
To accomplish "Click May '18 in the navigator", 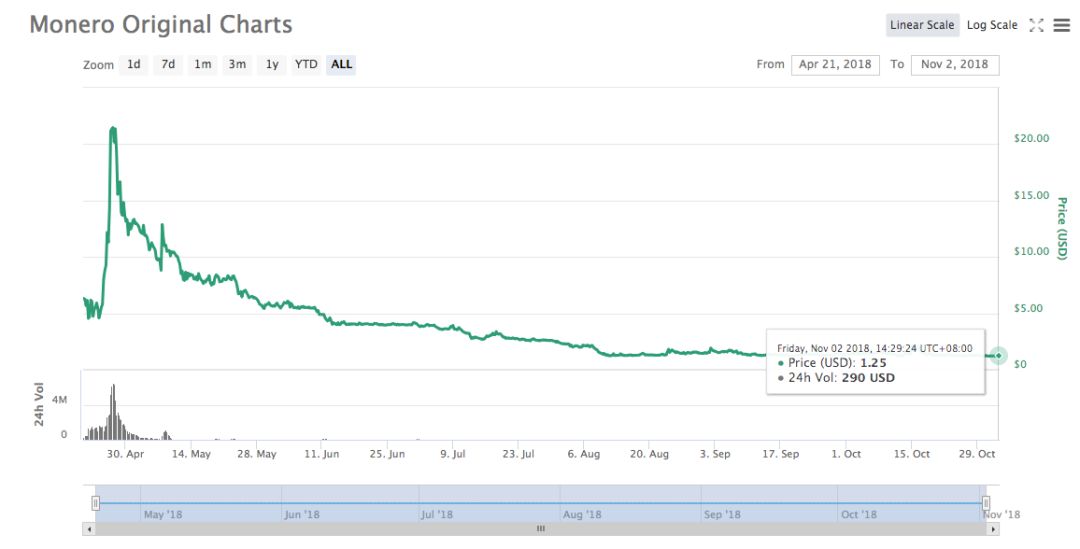I will click(163, 515).
